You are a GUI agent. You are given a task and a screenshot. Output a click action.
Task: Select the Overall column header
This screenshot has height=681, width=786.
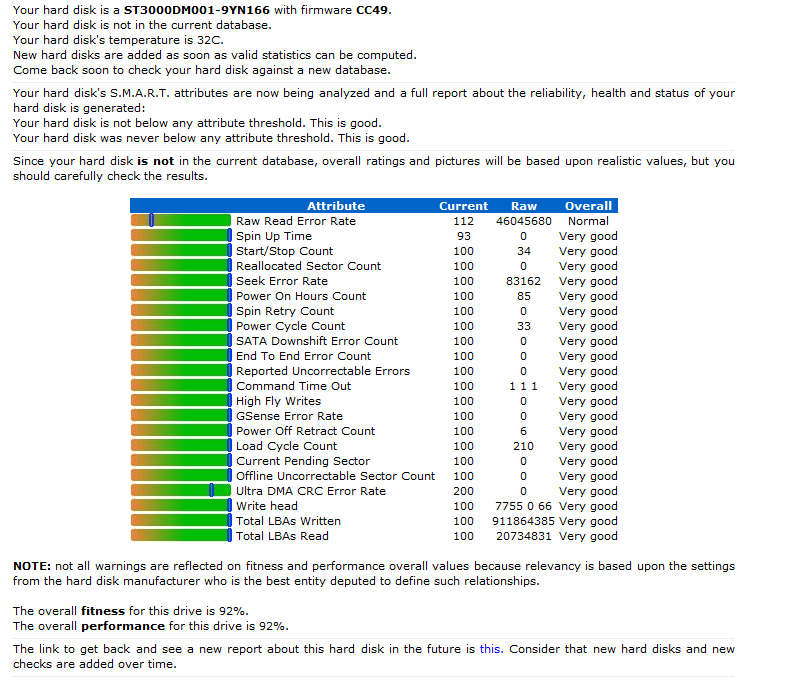588,206
